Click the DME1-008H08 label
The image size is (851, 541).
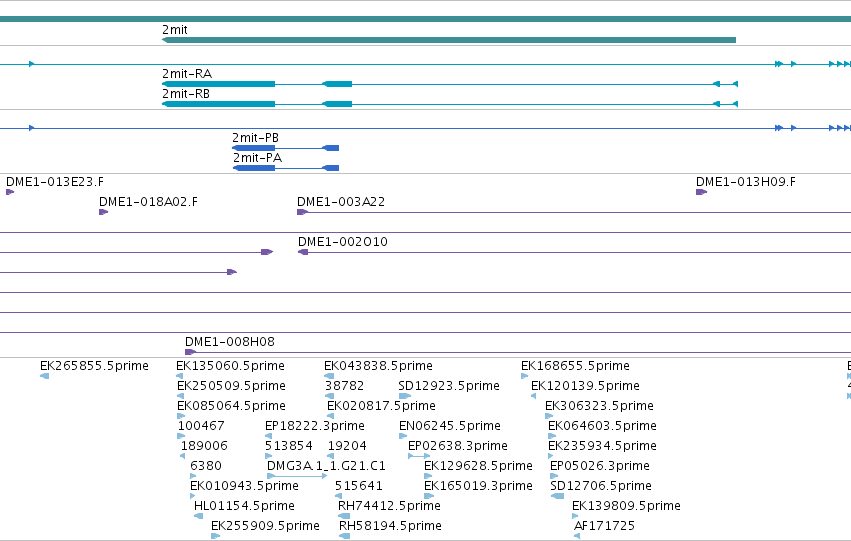pos(230,342)
